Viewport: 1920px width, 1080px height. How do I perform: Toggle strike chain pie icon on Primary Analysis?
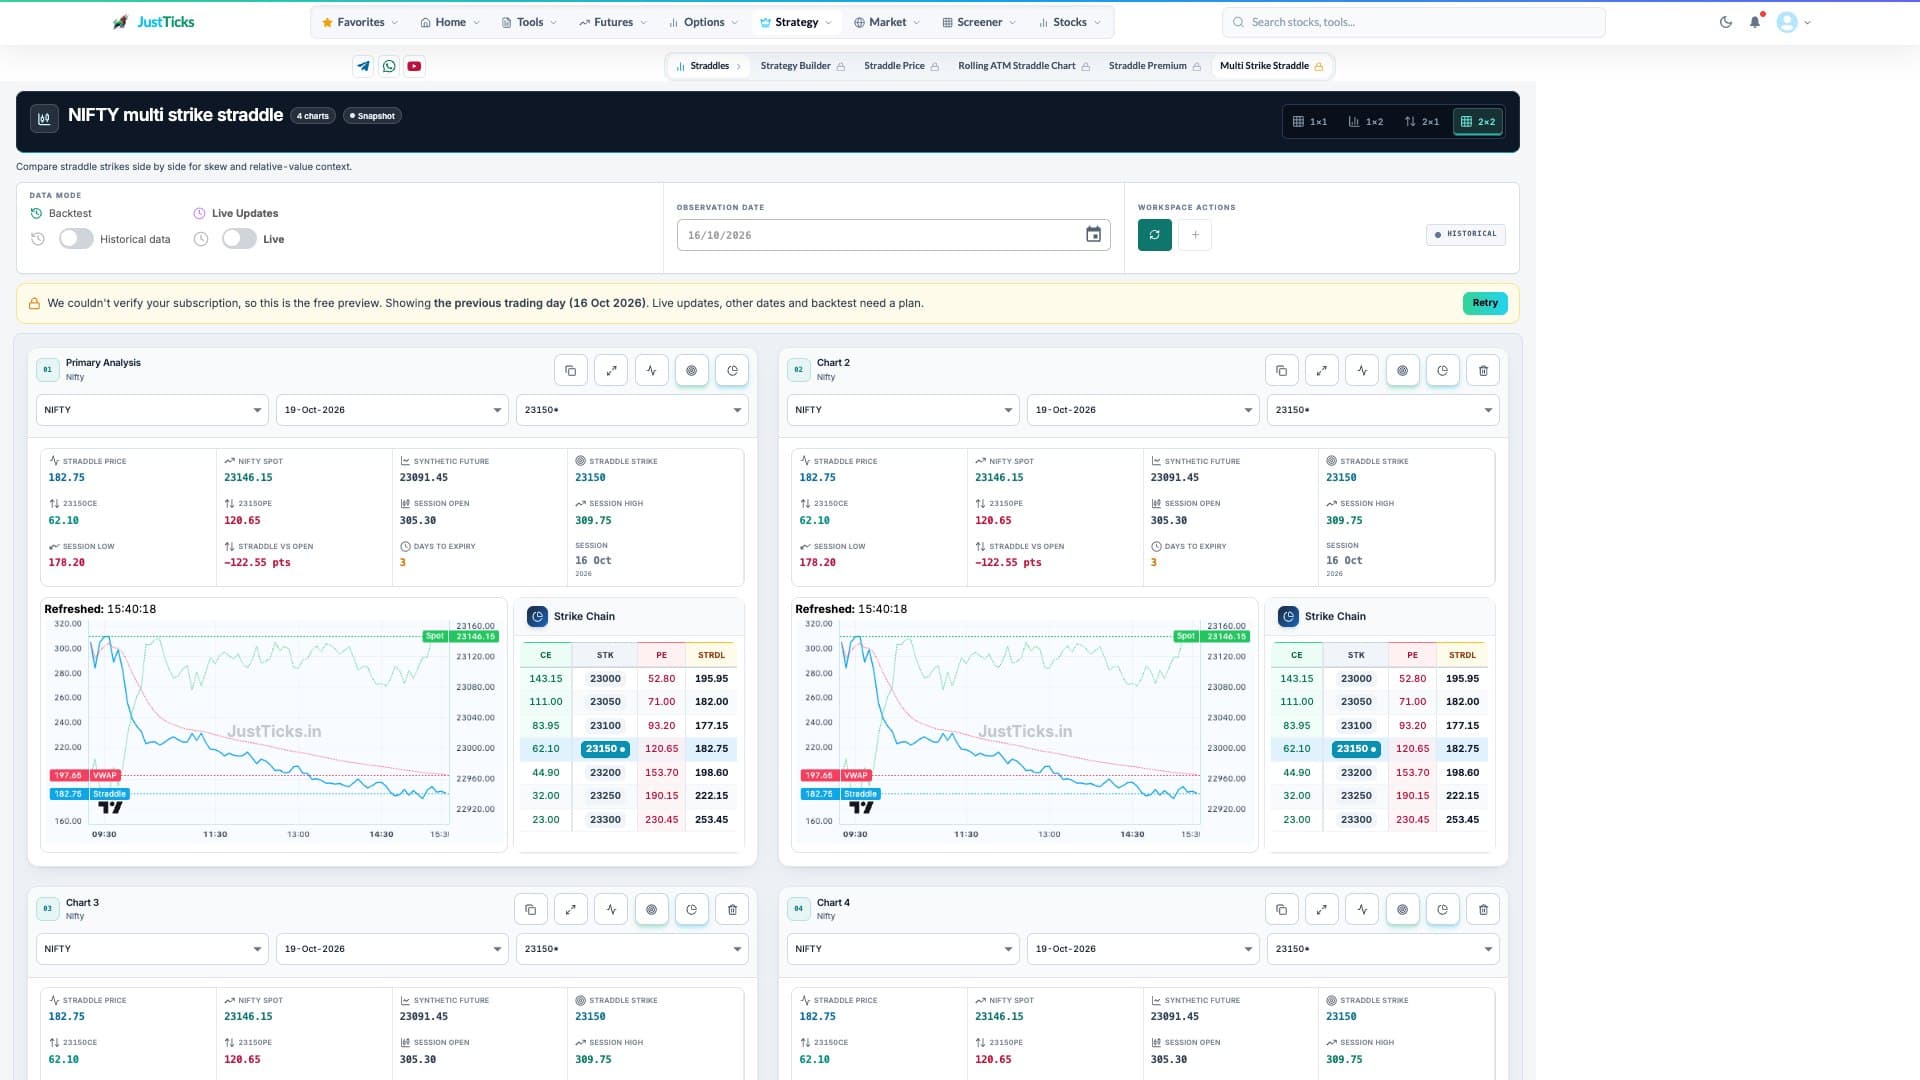tap(732, 370)
